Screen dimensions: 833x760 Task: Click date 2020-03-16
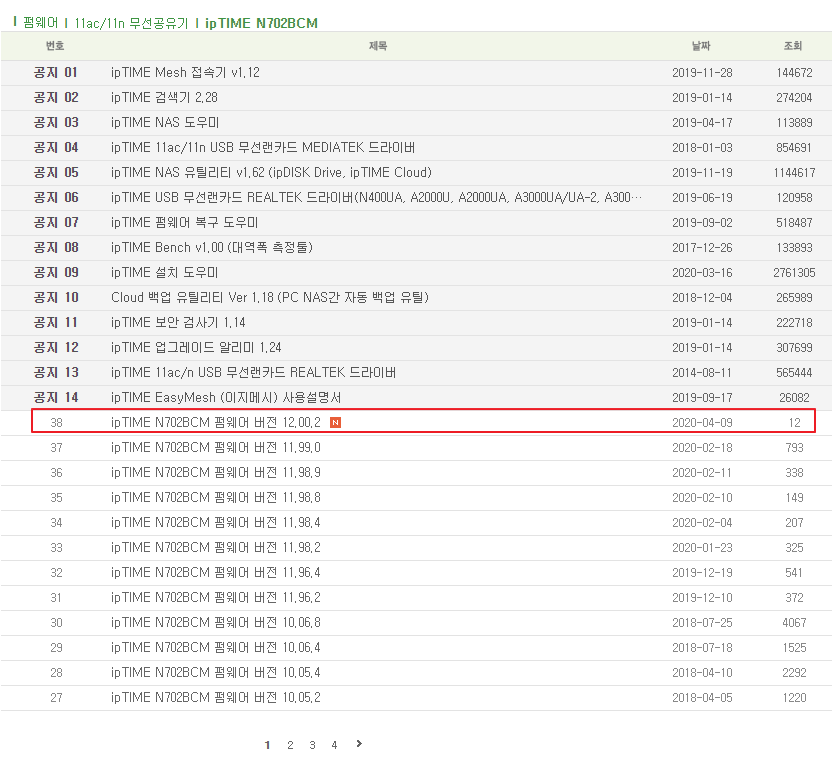[x=702, y=272]
